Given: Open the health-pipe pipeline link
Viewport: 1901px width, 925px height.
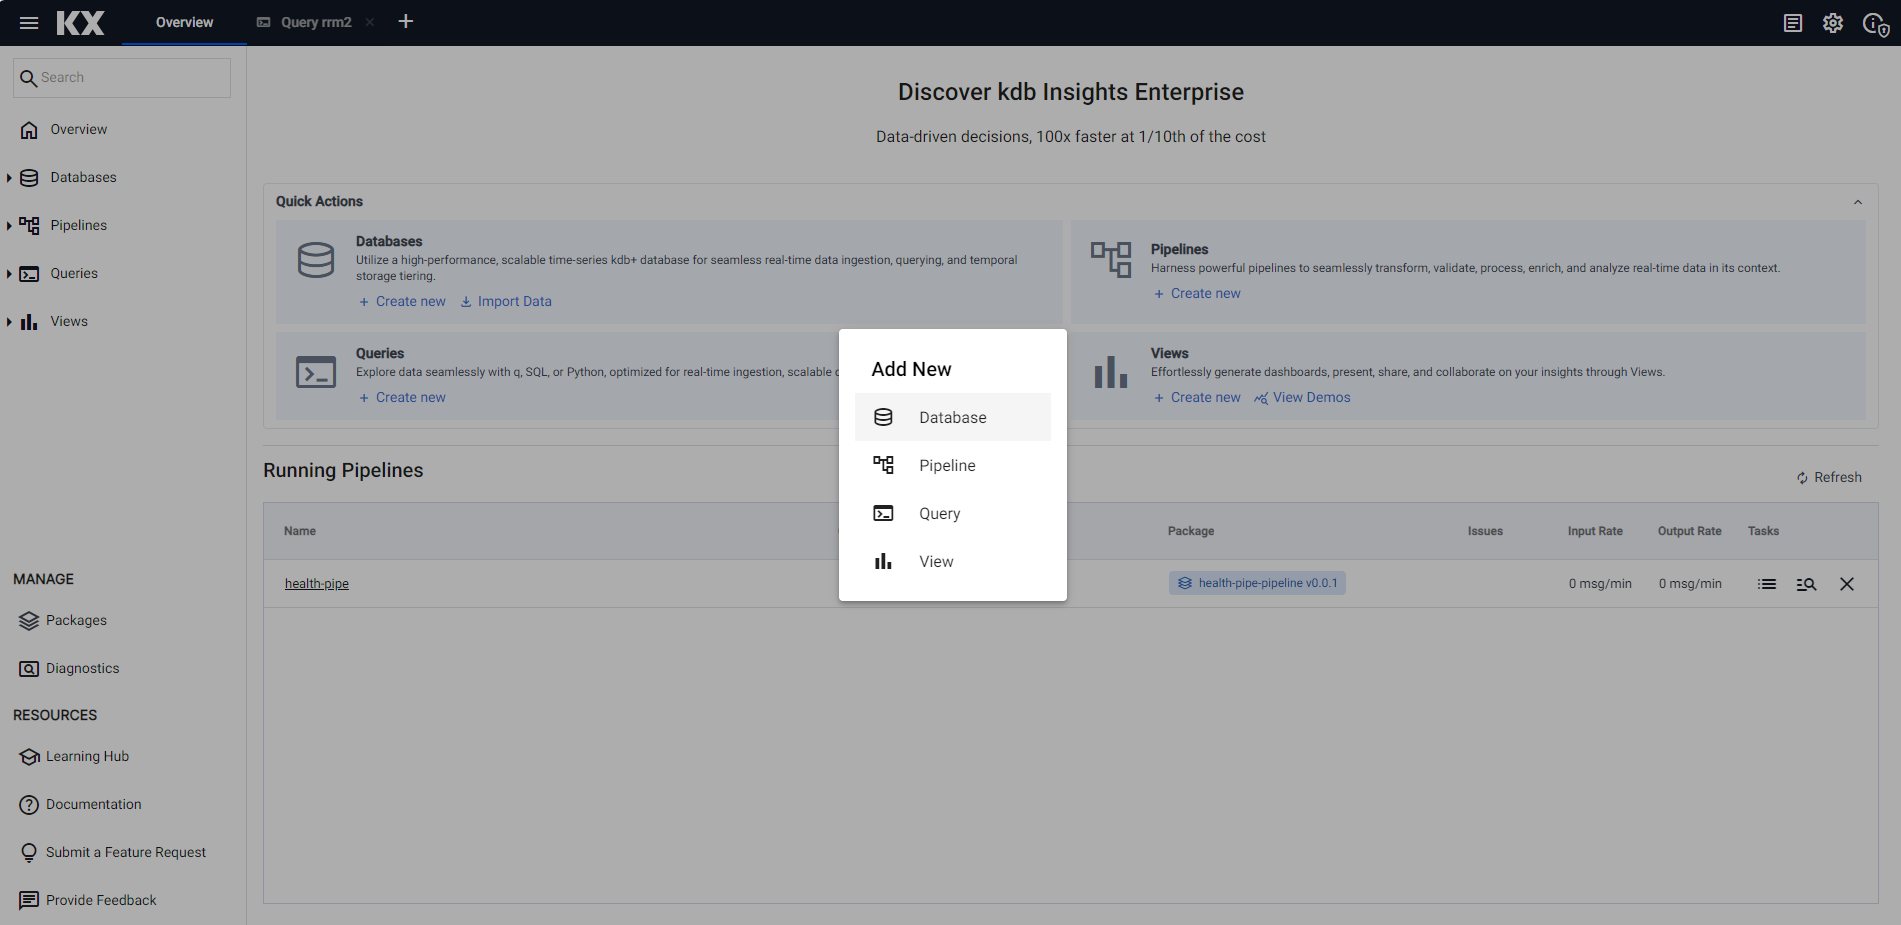Looking at the screenshot, I should pos(317,583).
